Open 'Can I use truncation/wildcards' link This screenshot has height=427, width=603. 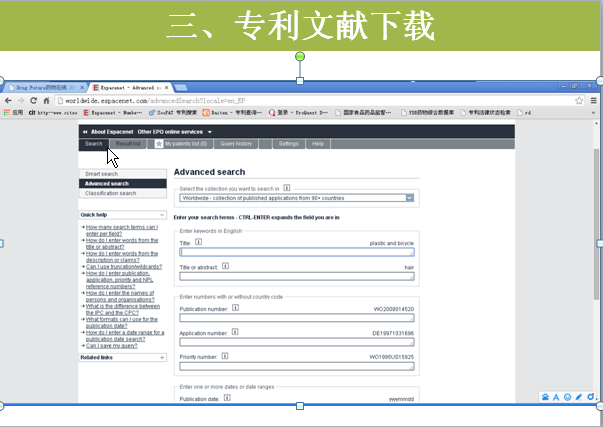[124, 267]
